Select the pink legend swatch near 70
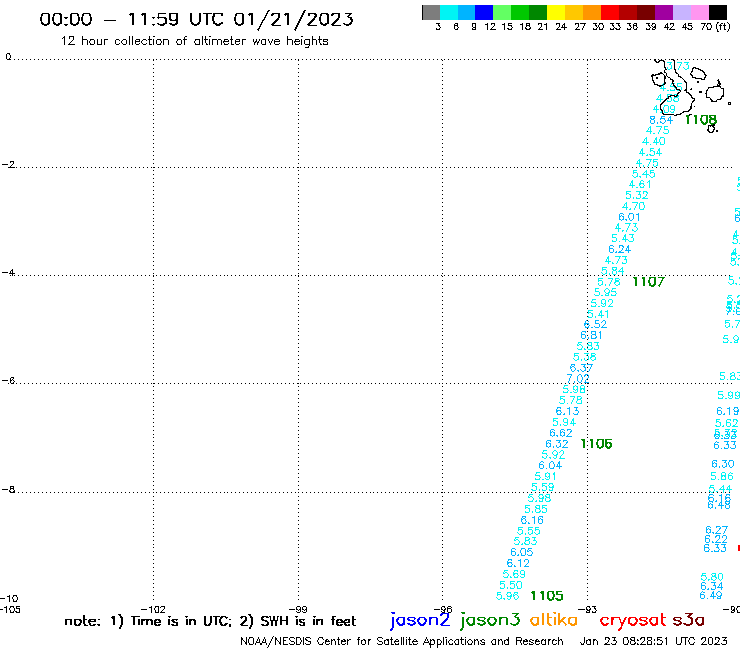Image resolution: width=740 pixels, height=650 pixels. point(699,12)
